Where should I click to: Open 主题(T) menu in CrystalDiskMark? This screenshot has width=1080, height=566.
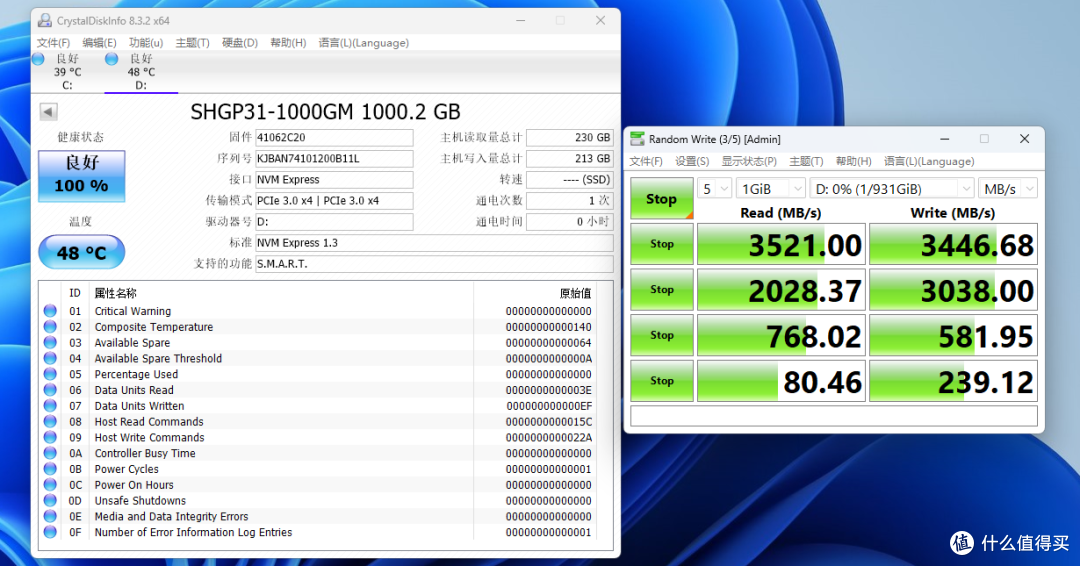806,161
